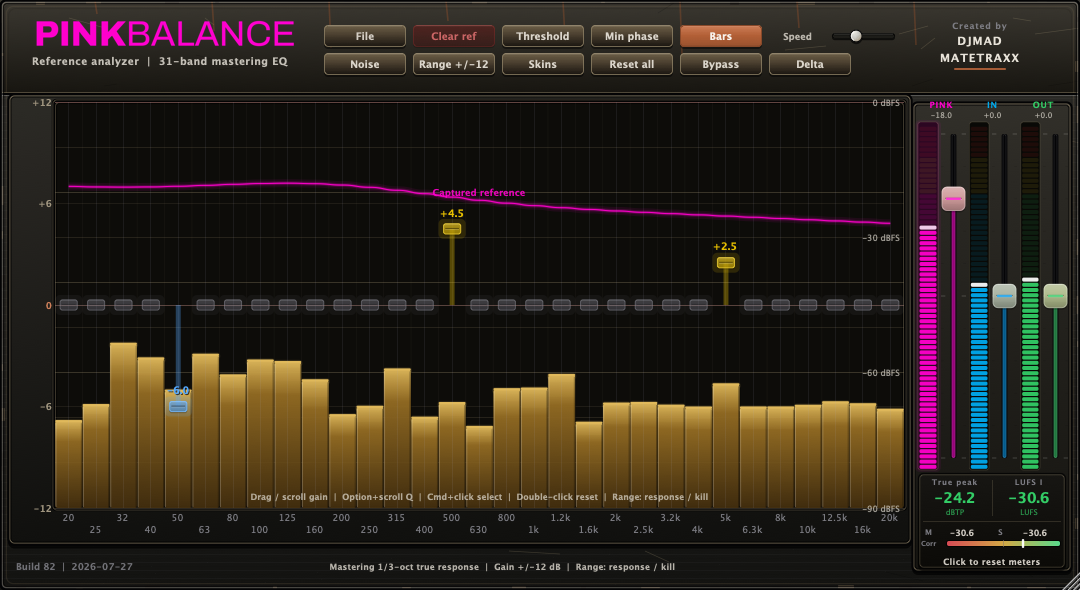
Task: Click the window resize corner grip
Action: pyautogui.click(x=1071, y=582)
